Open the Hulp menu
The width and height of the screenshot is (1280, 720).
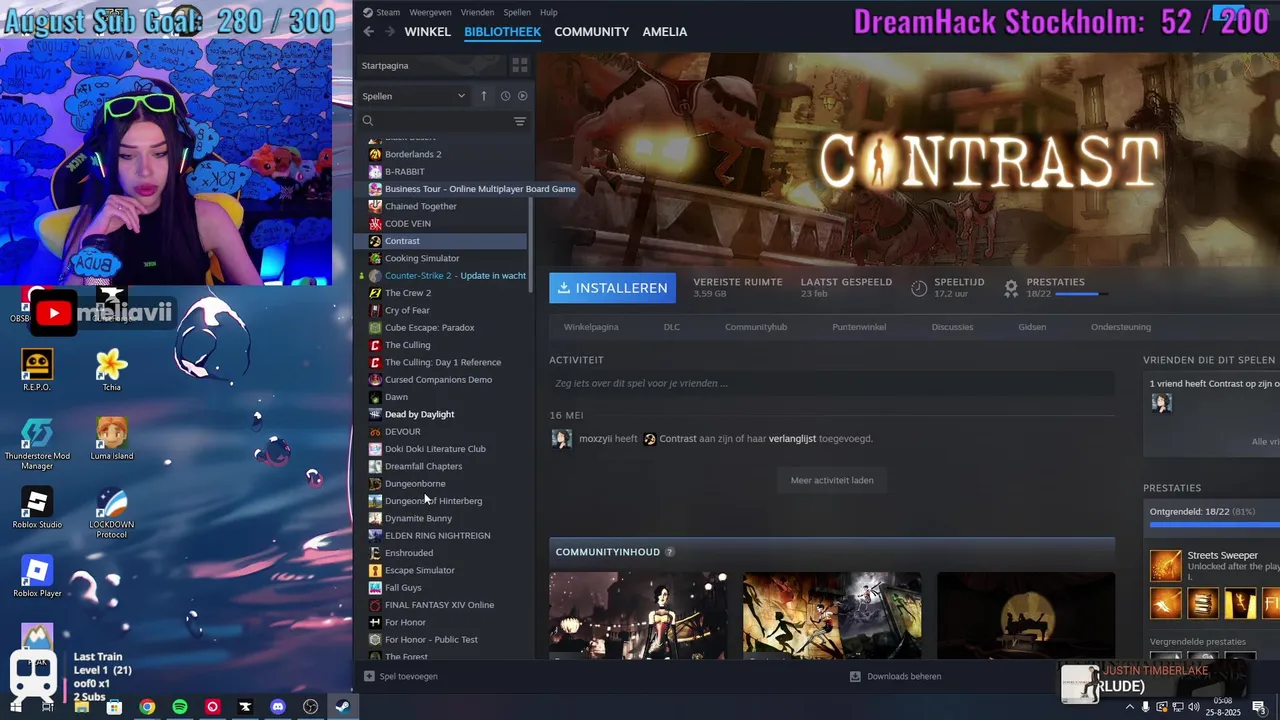click(548, 12)
